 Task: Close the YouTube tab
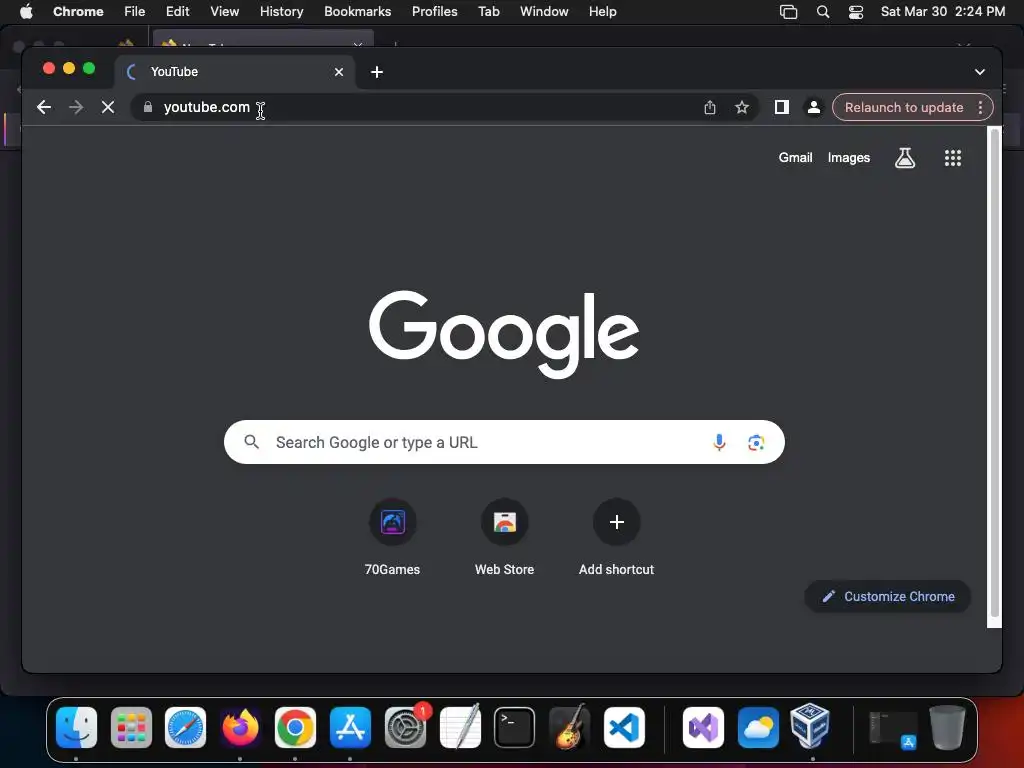[338, 72]
